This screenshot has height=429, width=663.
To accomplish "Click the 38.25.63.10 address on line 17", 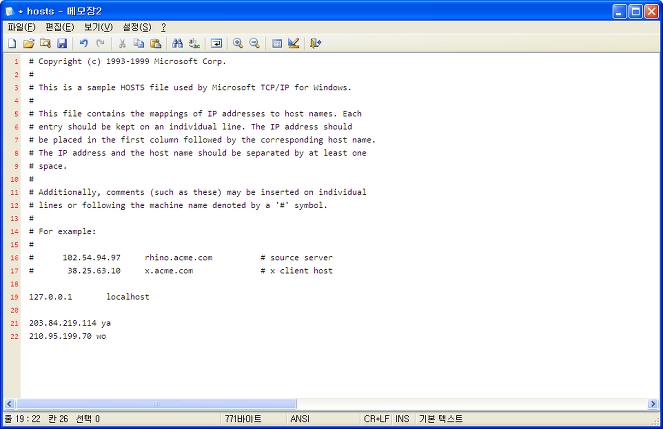I will (x=94, y=271).
